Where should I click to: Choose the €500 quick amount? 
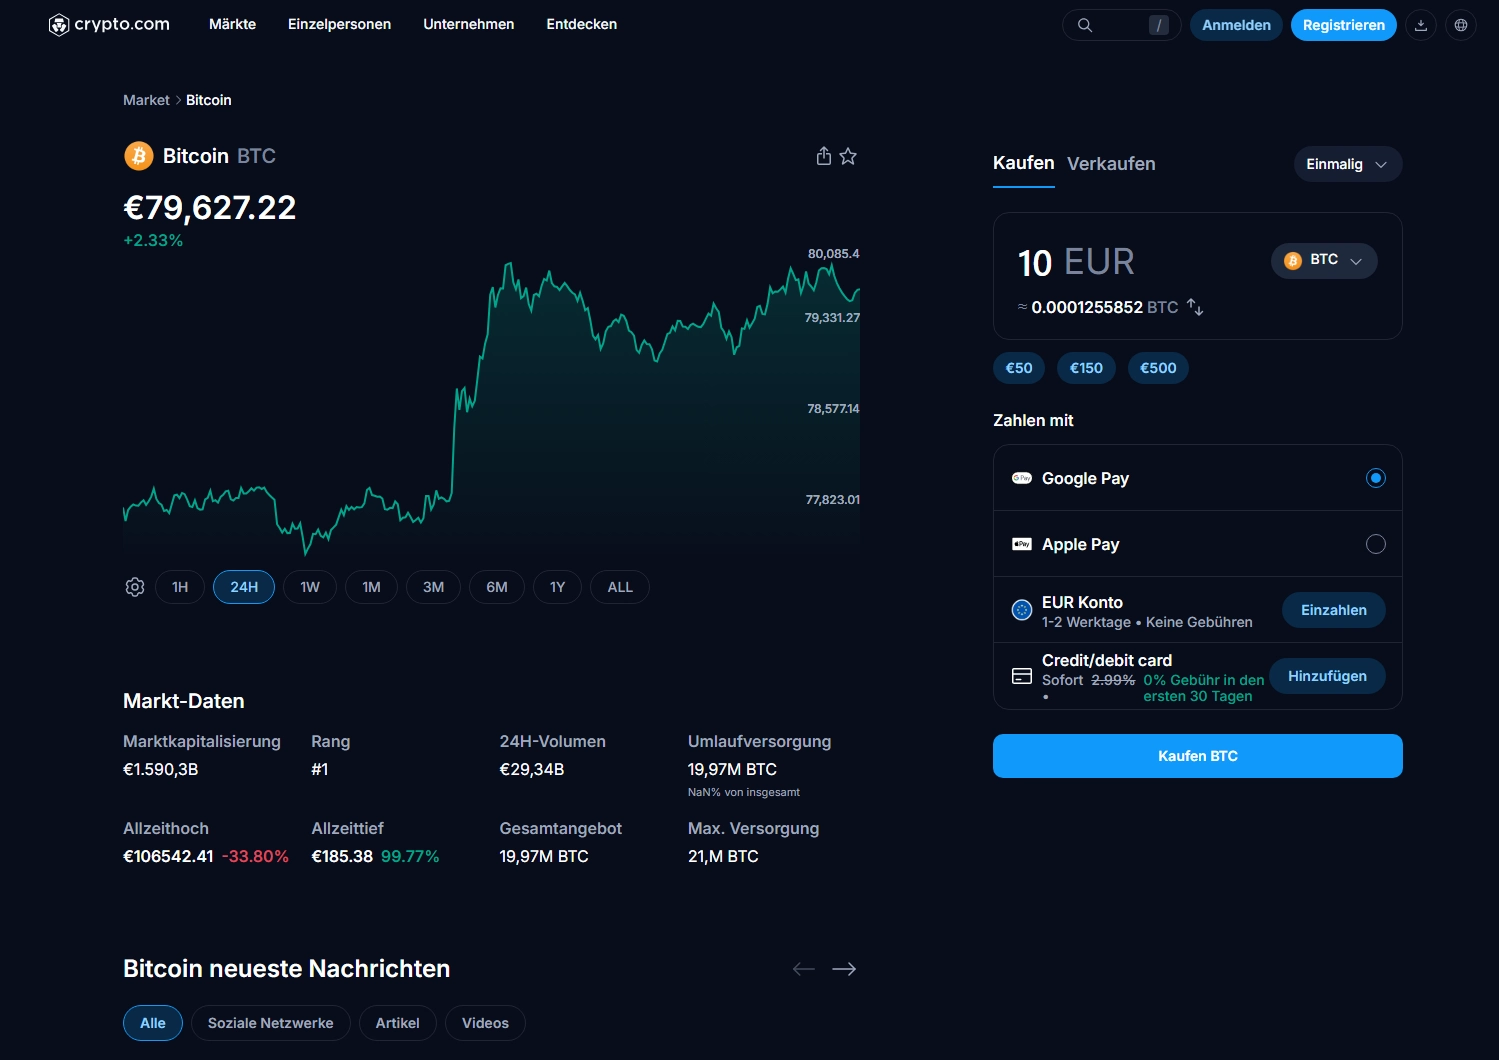pos(1158,368)
